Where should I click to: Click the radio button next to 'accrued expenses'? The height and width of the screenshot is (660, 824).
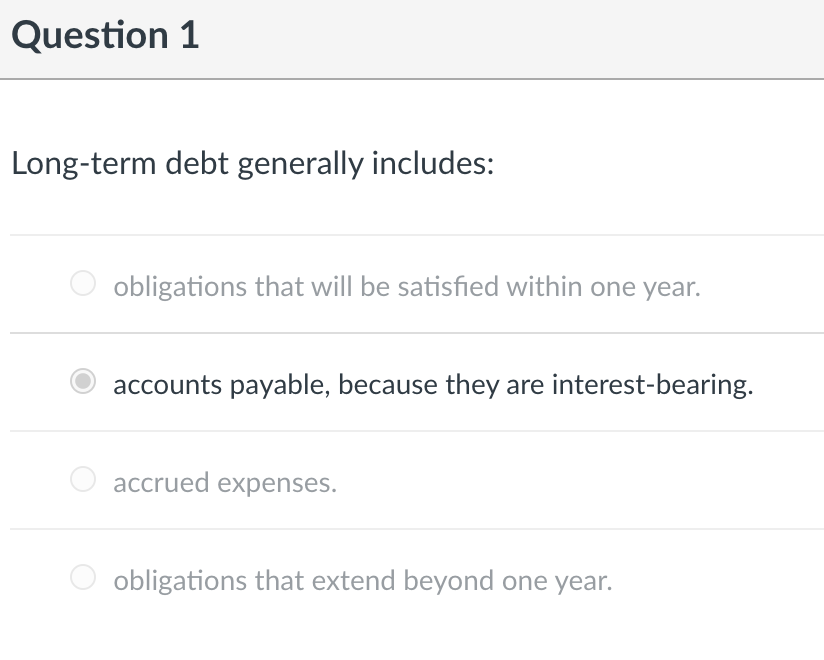[x=83, y=480]
